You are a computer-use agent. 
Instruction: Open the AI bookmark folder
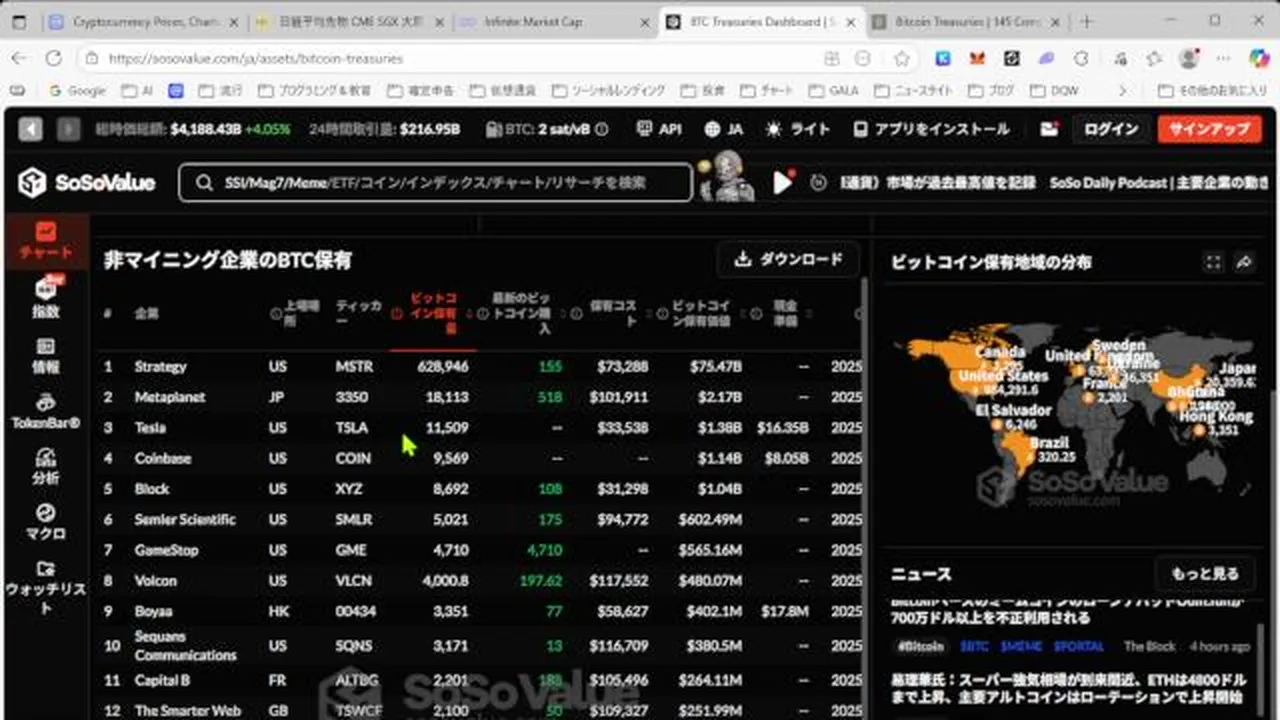[137, 91]
